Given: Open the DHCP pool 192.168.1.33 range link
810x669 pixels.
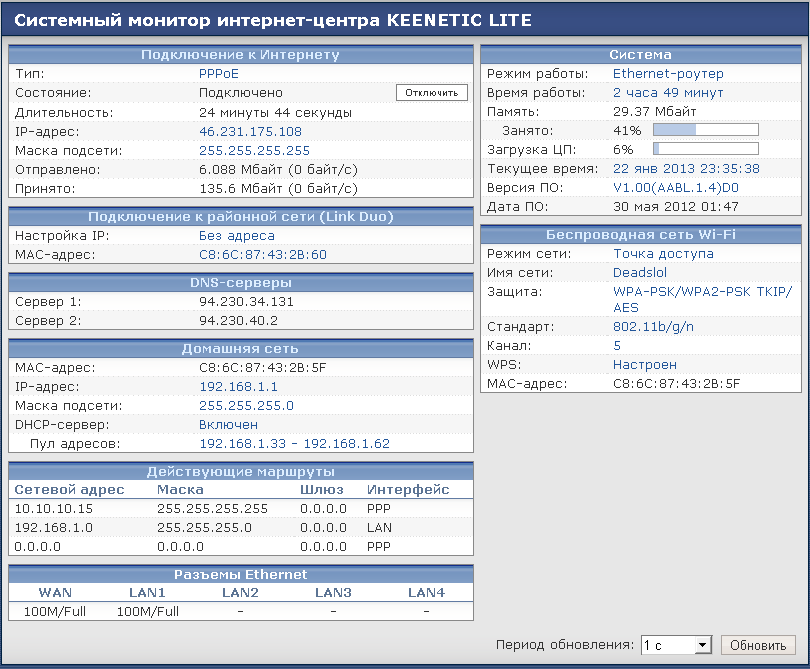Looking at the screenshot, I should [x=294, y=443].
